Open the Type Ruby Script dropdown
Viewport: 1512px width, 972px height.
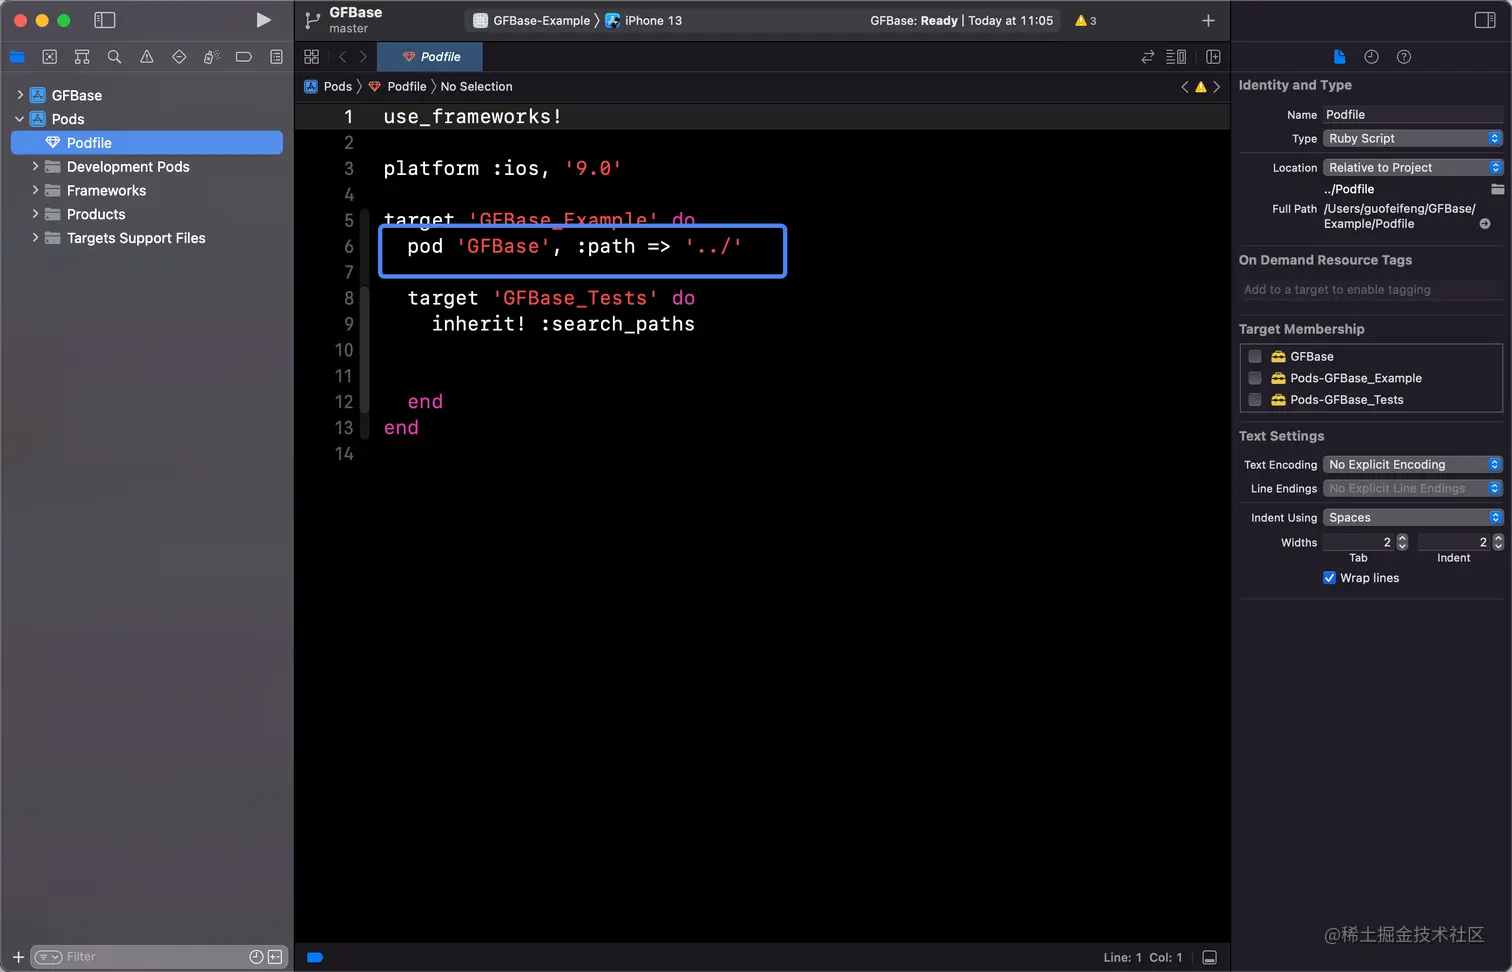(1413, 139)
